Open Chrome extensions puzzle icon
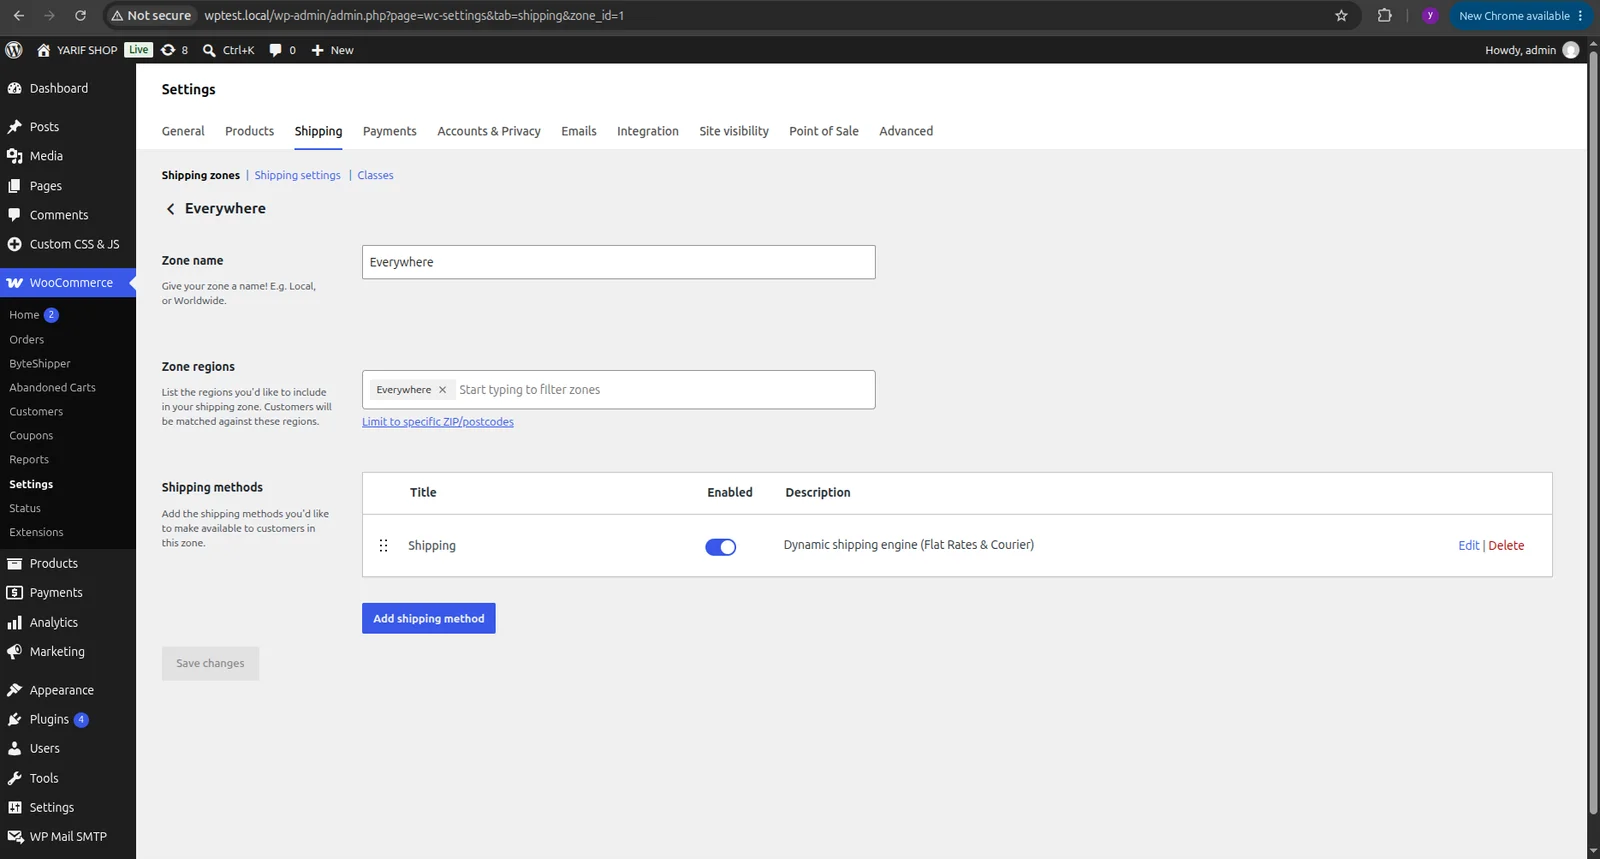The width and height of the screenshot is (1600, 859). tap(1384, 16)
